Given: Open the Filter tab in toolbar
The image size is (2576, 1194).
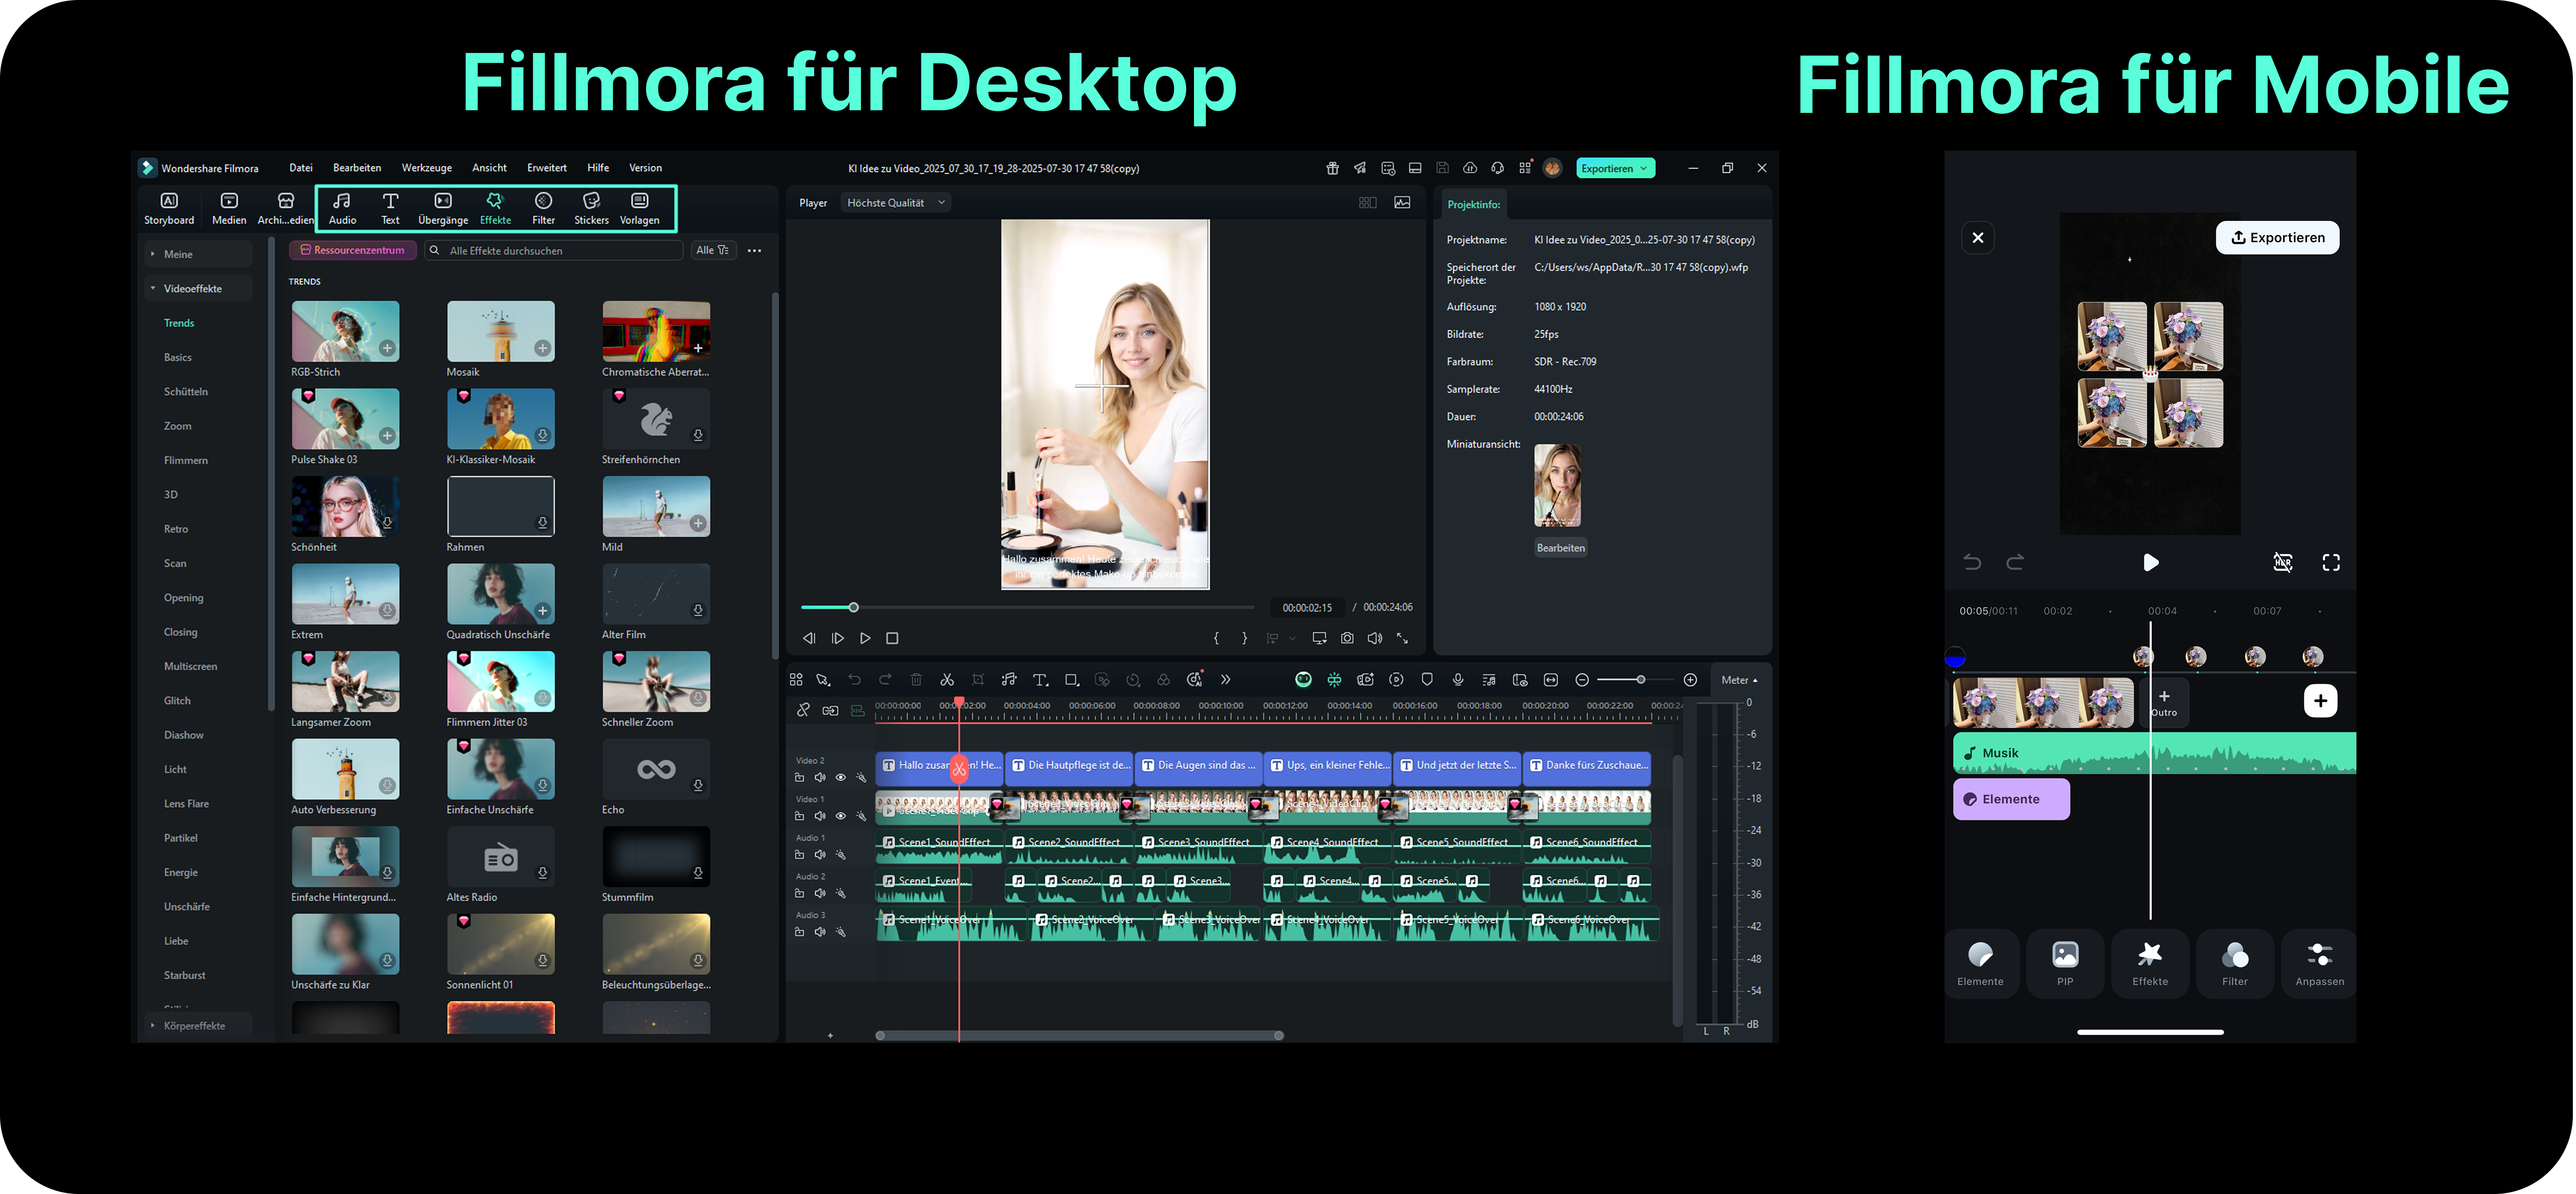Looking at the screenshot, I should pos(543,208).
